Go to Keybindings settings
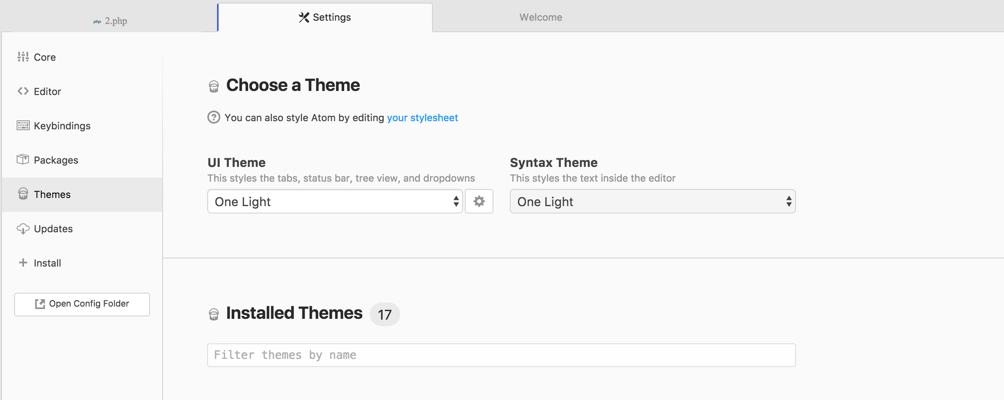This screenshot has height=400, width=1004. click(x=82, y=125)
